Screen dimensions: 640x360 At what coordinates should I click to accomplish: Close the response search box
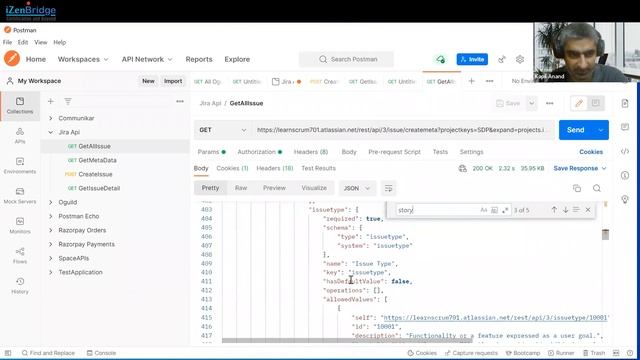pos(588,210)
